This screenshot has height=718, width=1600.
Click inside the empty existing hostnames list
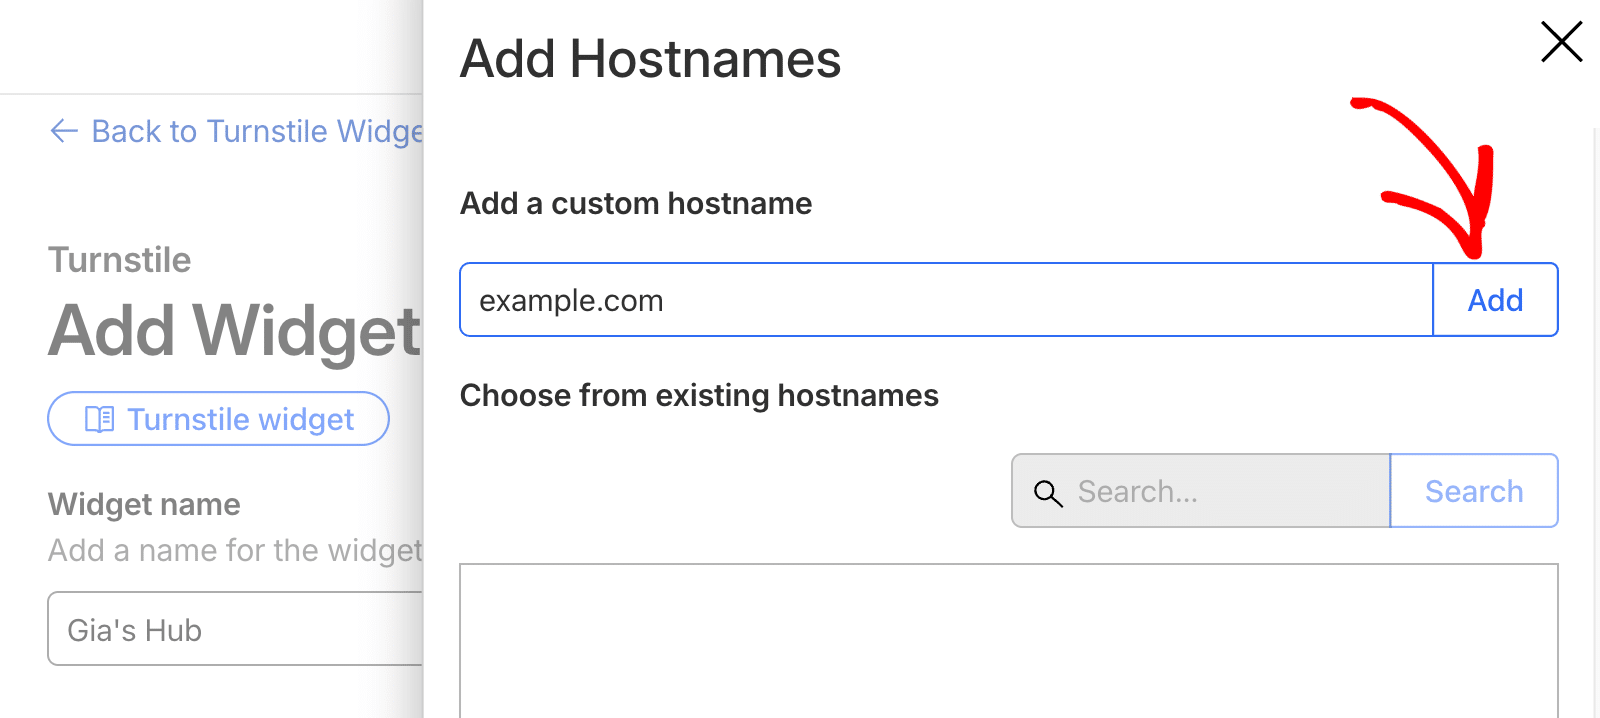(x=1008, y=640)
